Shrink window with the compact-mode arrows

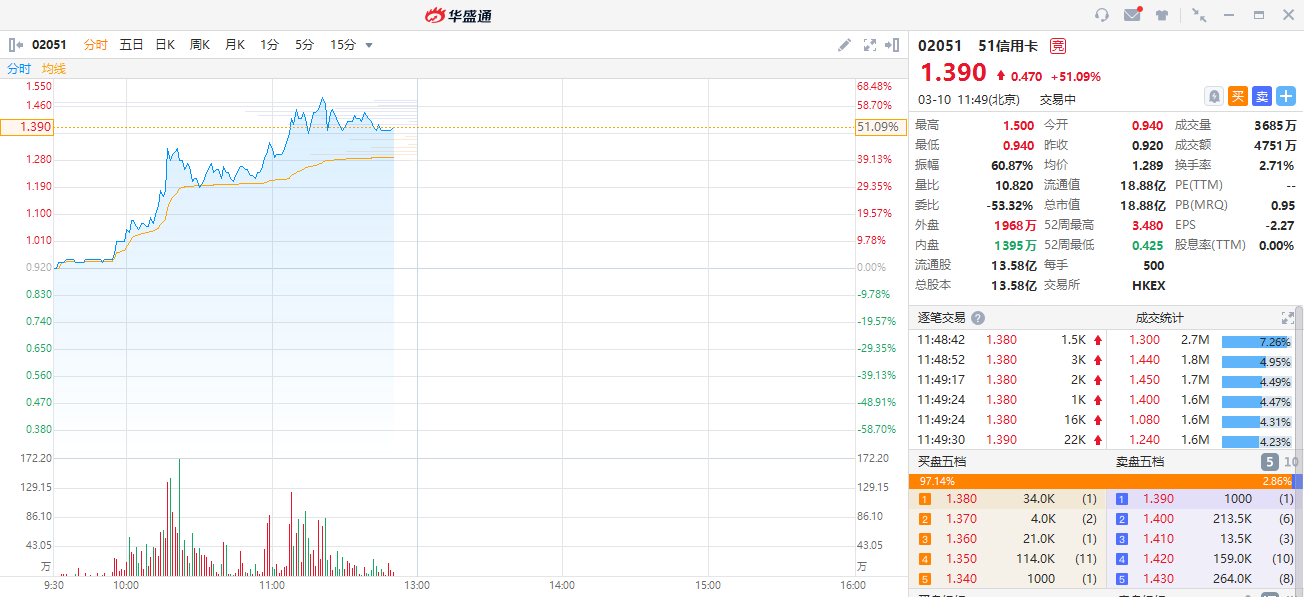click(1199, 15)
